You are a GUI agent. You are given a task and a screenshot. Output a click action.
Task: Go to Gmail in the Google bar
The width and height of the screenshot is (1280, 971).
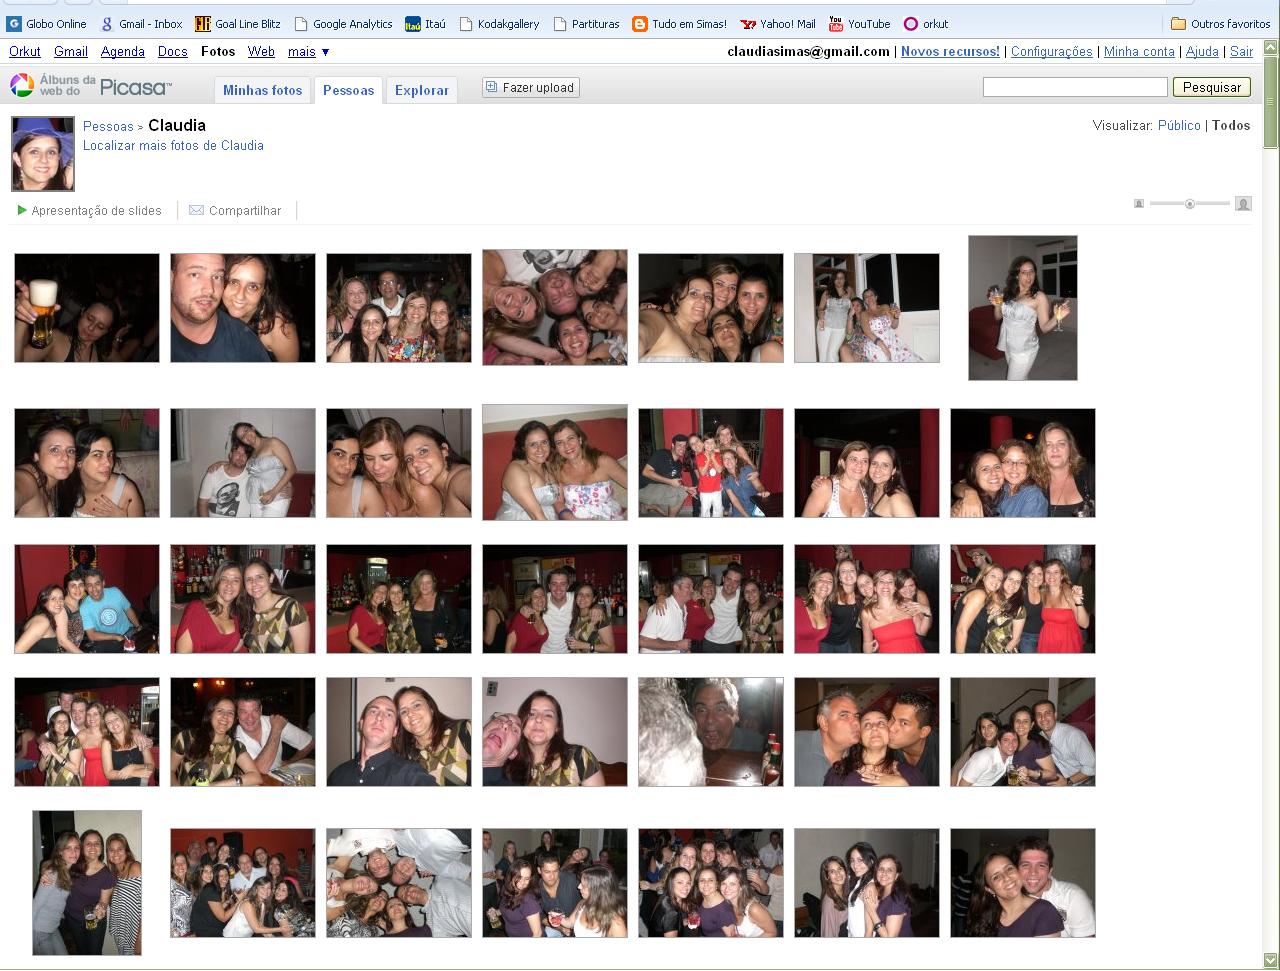tap(71, 51)
